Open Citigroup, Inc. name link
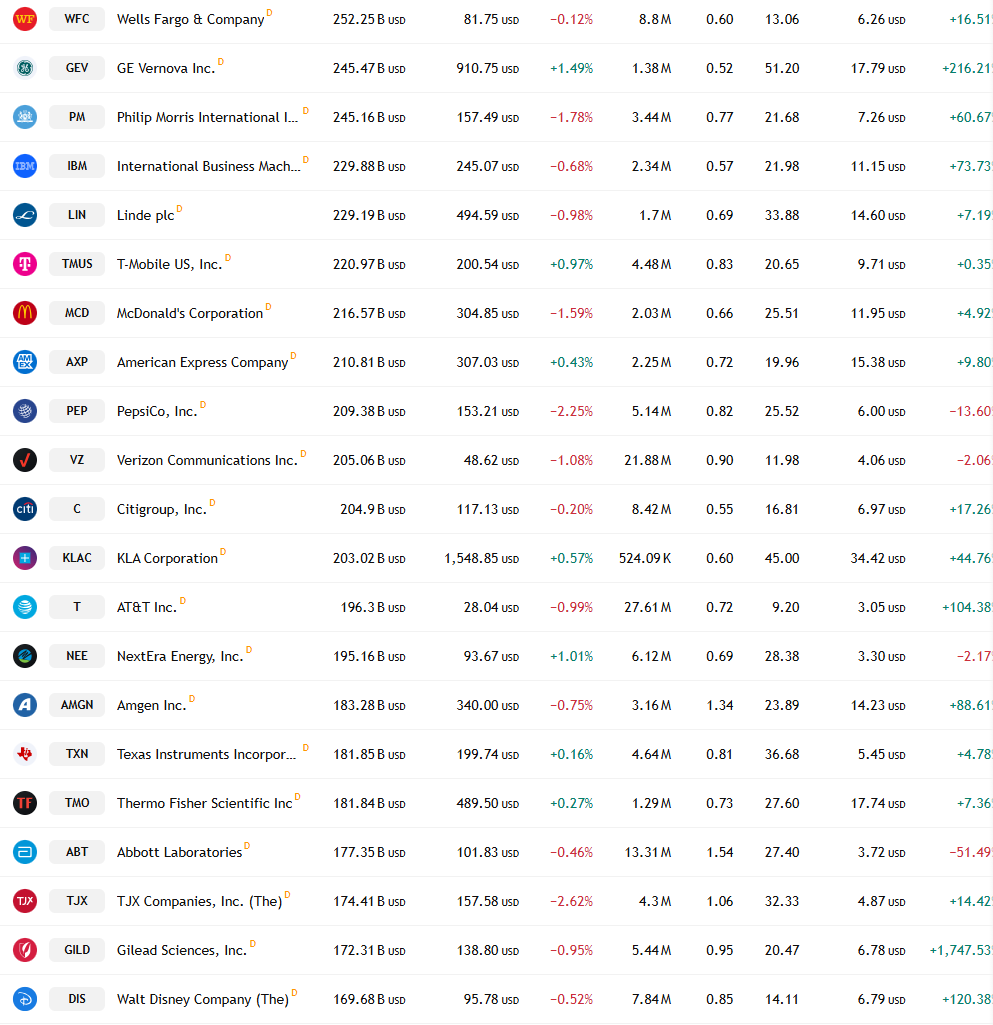Screen dimensions: 993x1025 (161, 510)
